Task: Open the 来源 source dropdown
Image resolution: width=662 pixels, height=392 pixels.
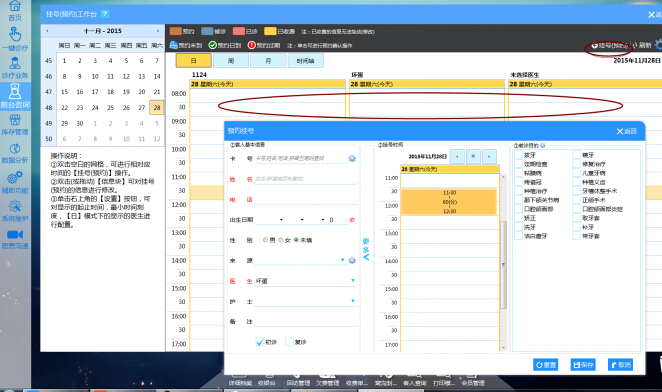Action: click(342, 260)
